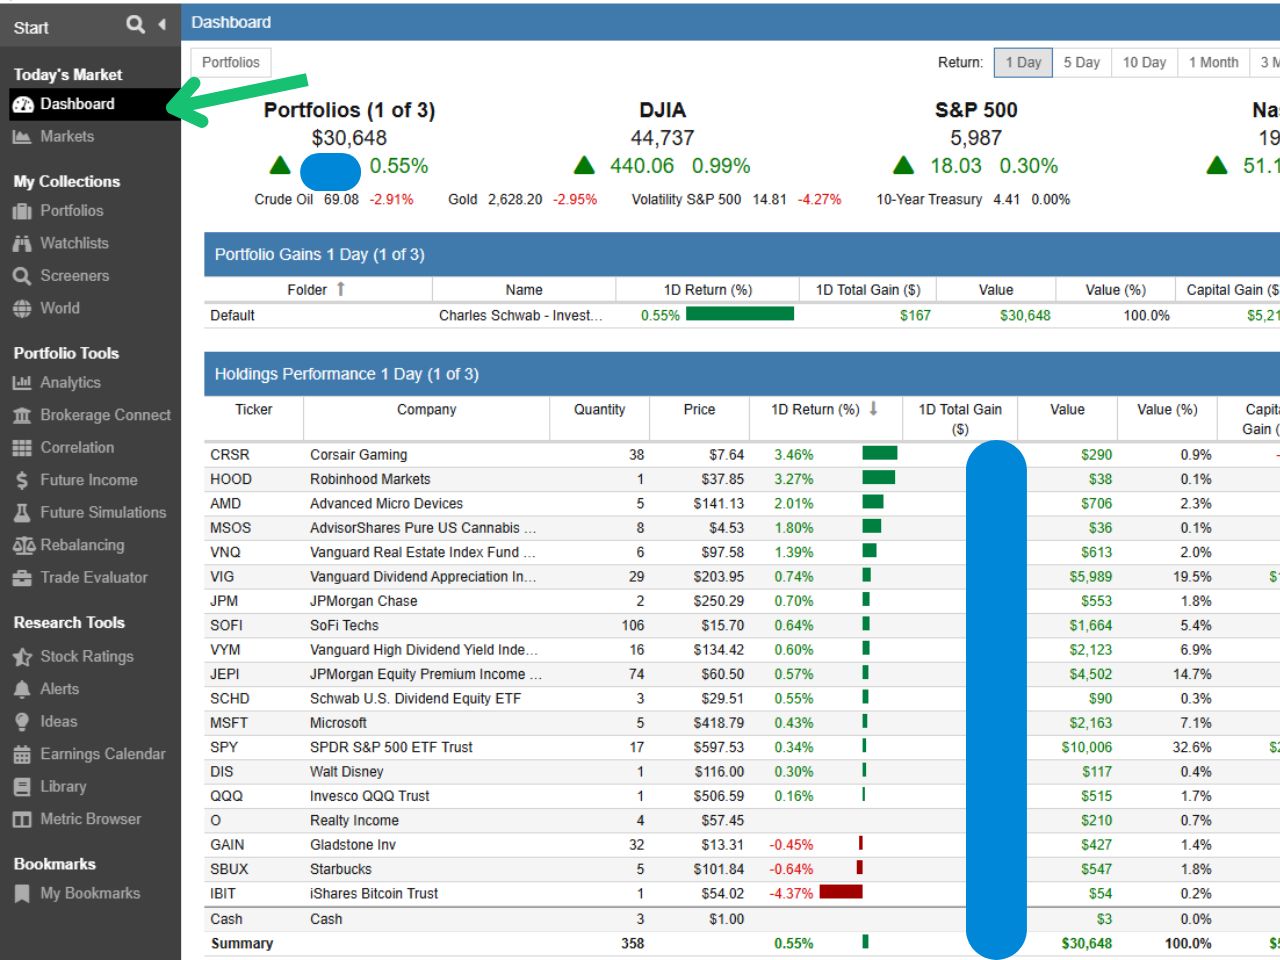This screenshot has width=1280, height=960.
Task: Sort holdings by Quantity column header
Action: point(599,409)
